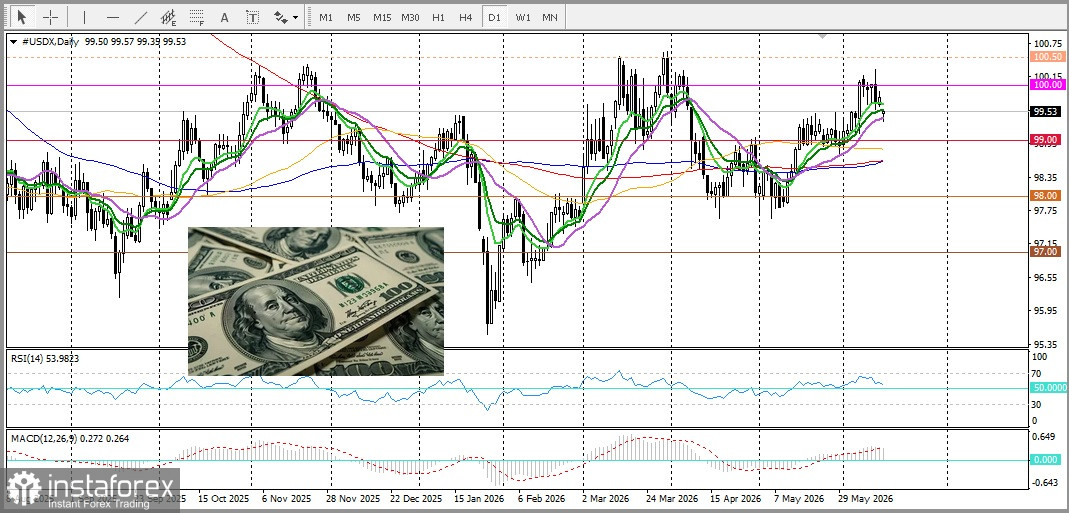This screenshot has height=513, width=1069.
Task: Click the 96.55 price scale value
Action: [x=1047, y=278]
